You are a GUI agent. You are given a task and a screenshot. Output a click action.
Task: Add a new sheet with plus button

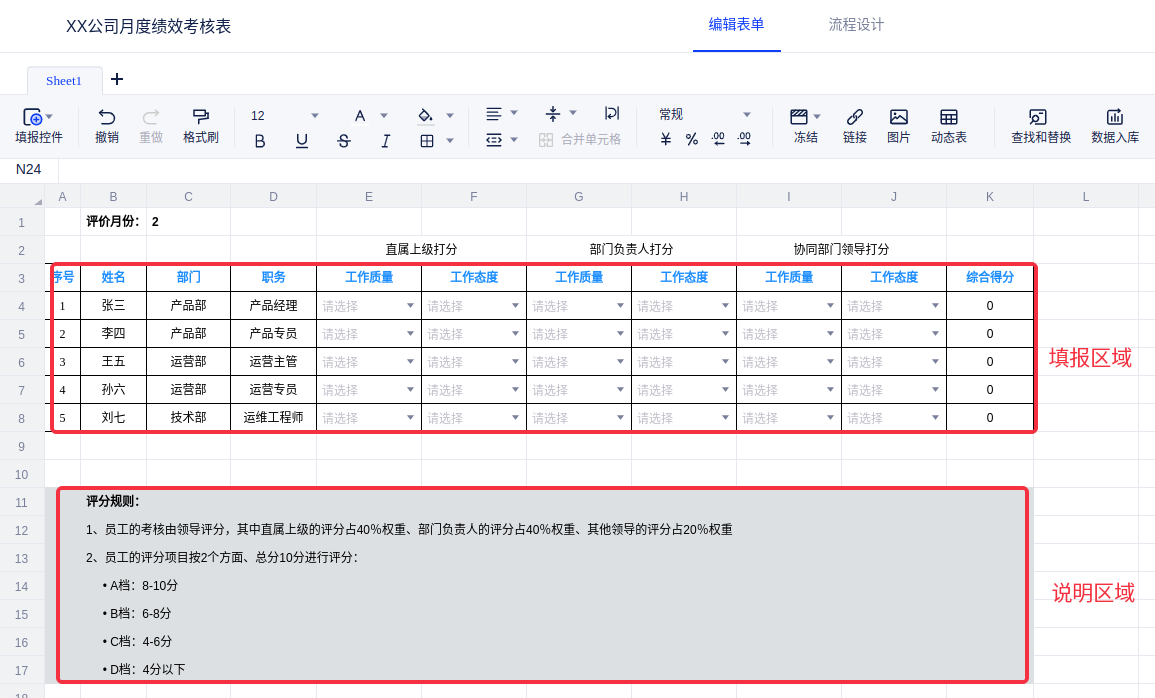(117, 79)
